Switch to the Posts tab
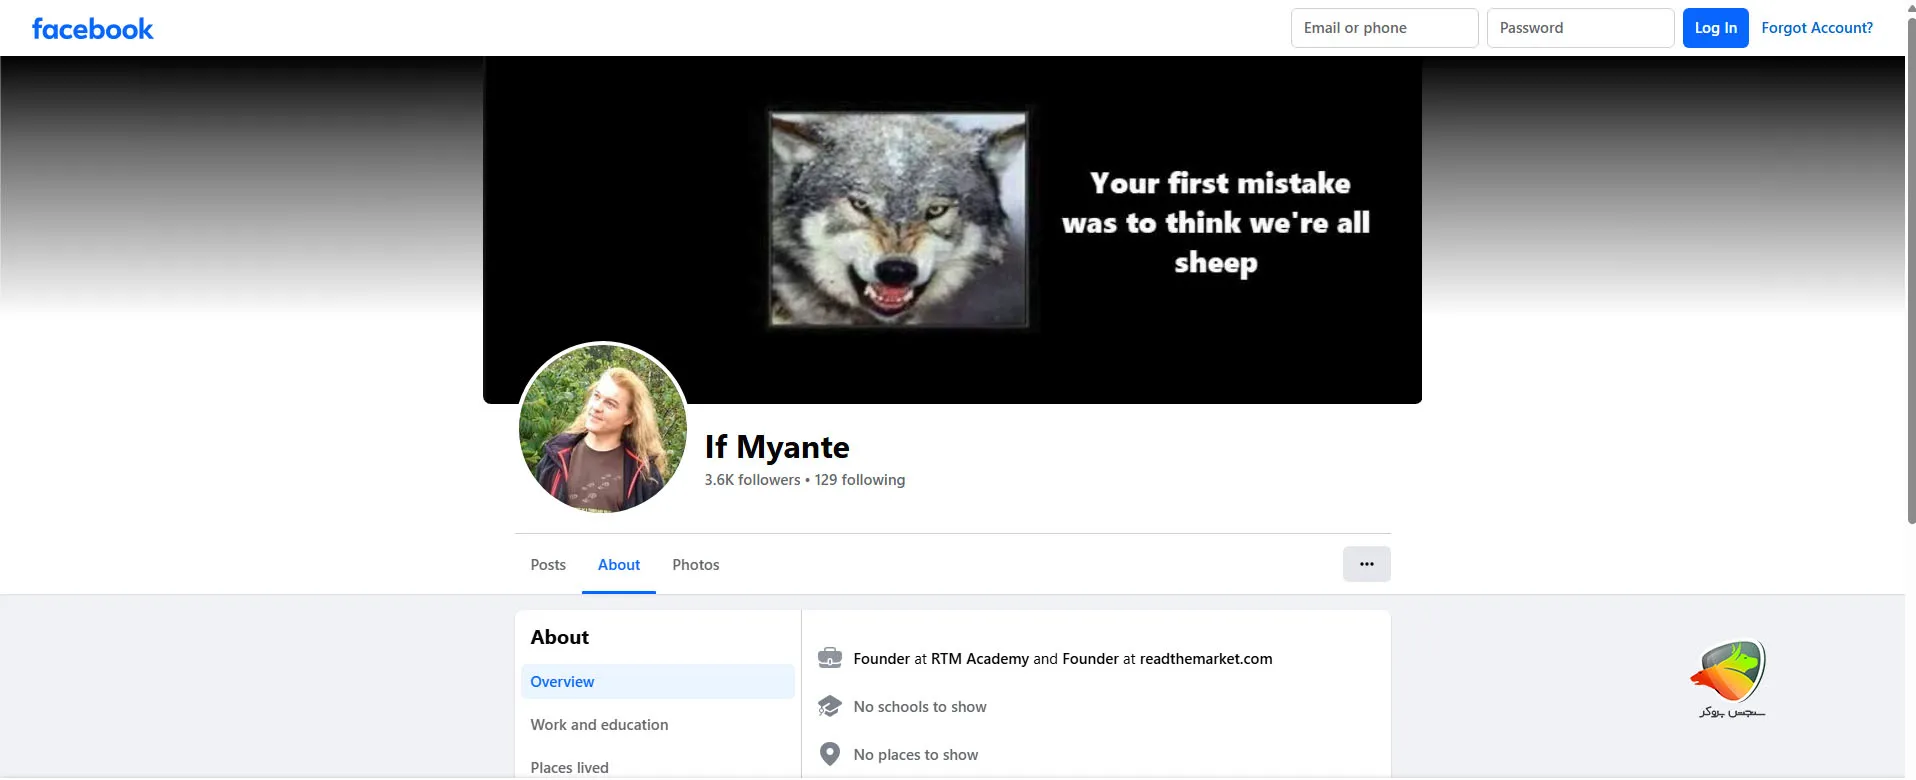Image resolution: width=1916 pixels, height=780 pixels. pyautogui.click(x=548, y=565)
